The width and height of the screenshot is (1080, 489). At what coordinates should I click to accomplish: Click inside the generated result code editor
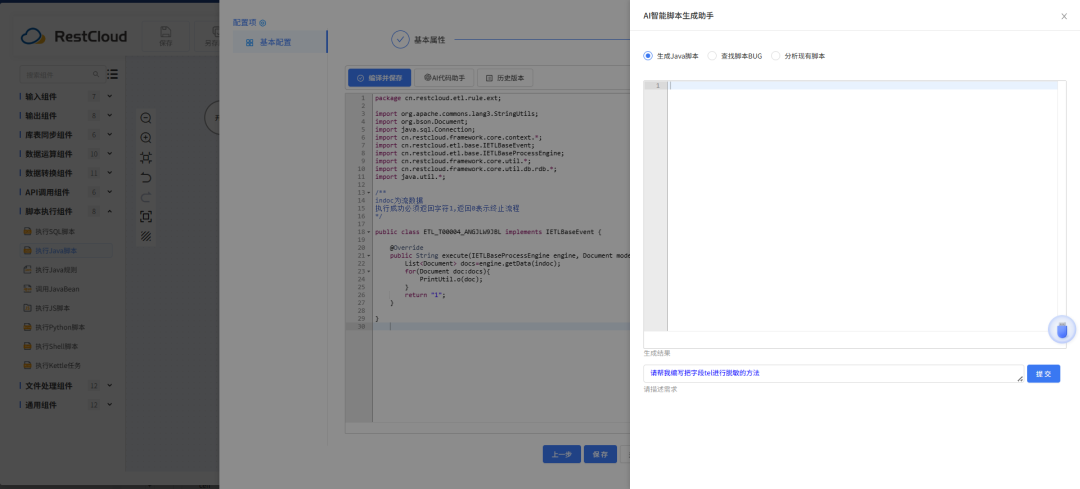coord(862,207)
